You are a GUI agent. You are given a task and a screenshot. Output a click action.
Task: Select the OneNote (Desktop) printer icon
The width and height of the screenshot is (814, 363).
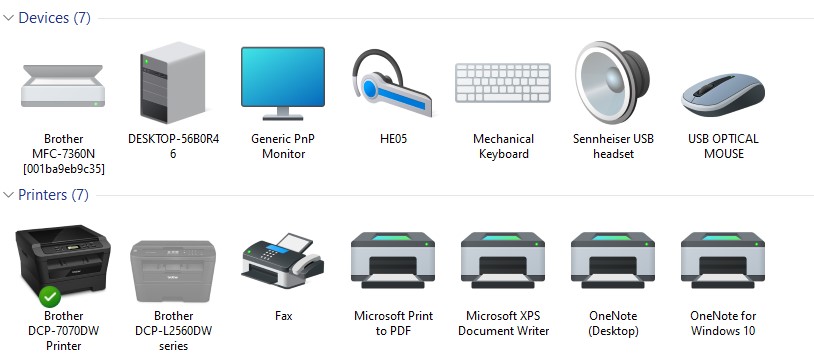click(613, 260)
